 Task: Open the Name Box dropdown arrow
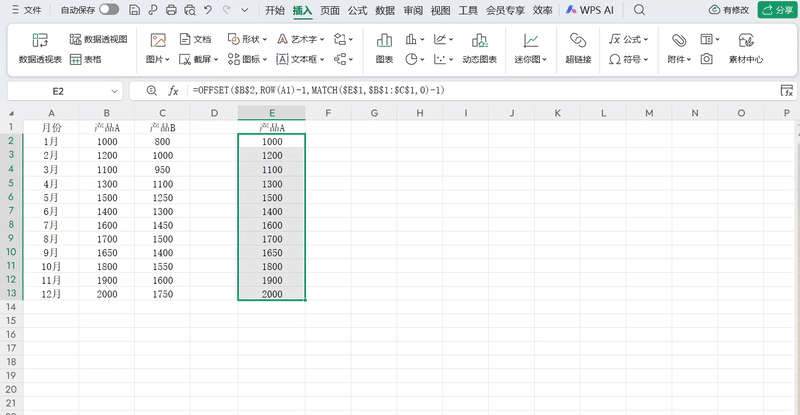[x=115, y=90]
